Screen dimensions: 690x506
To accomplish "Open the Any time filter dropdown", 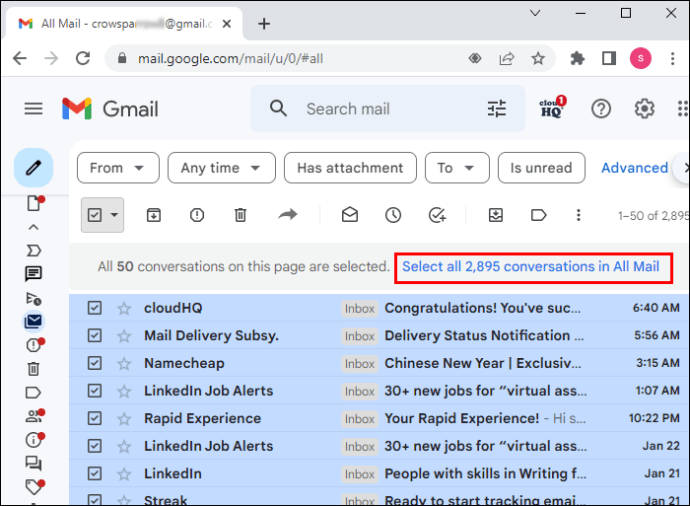I will click(221, 168).
